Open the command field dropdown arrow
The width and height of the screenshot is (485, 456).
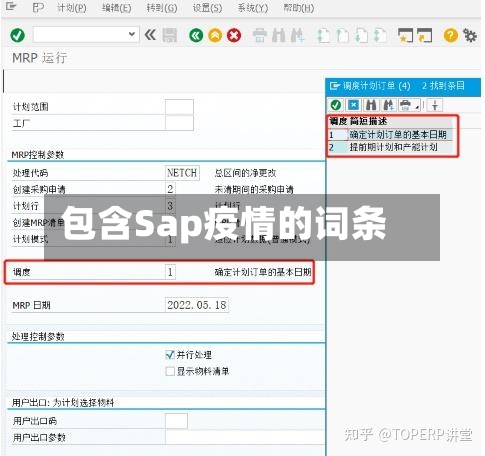[132, 34]
